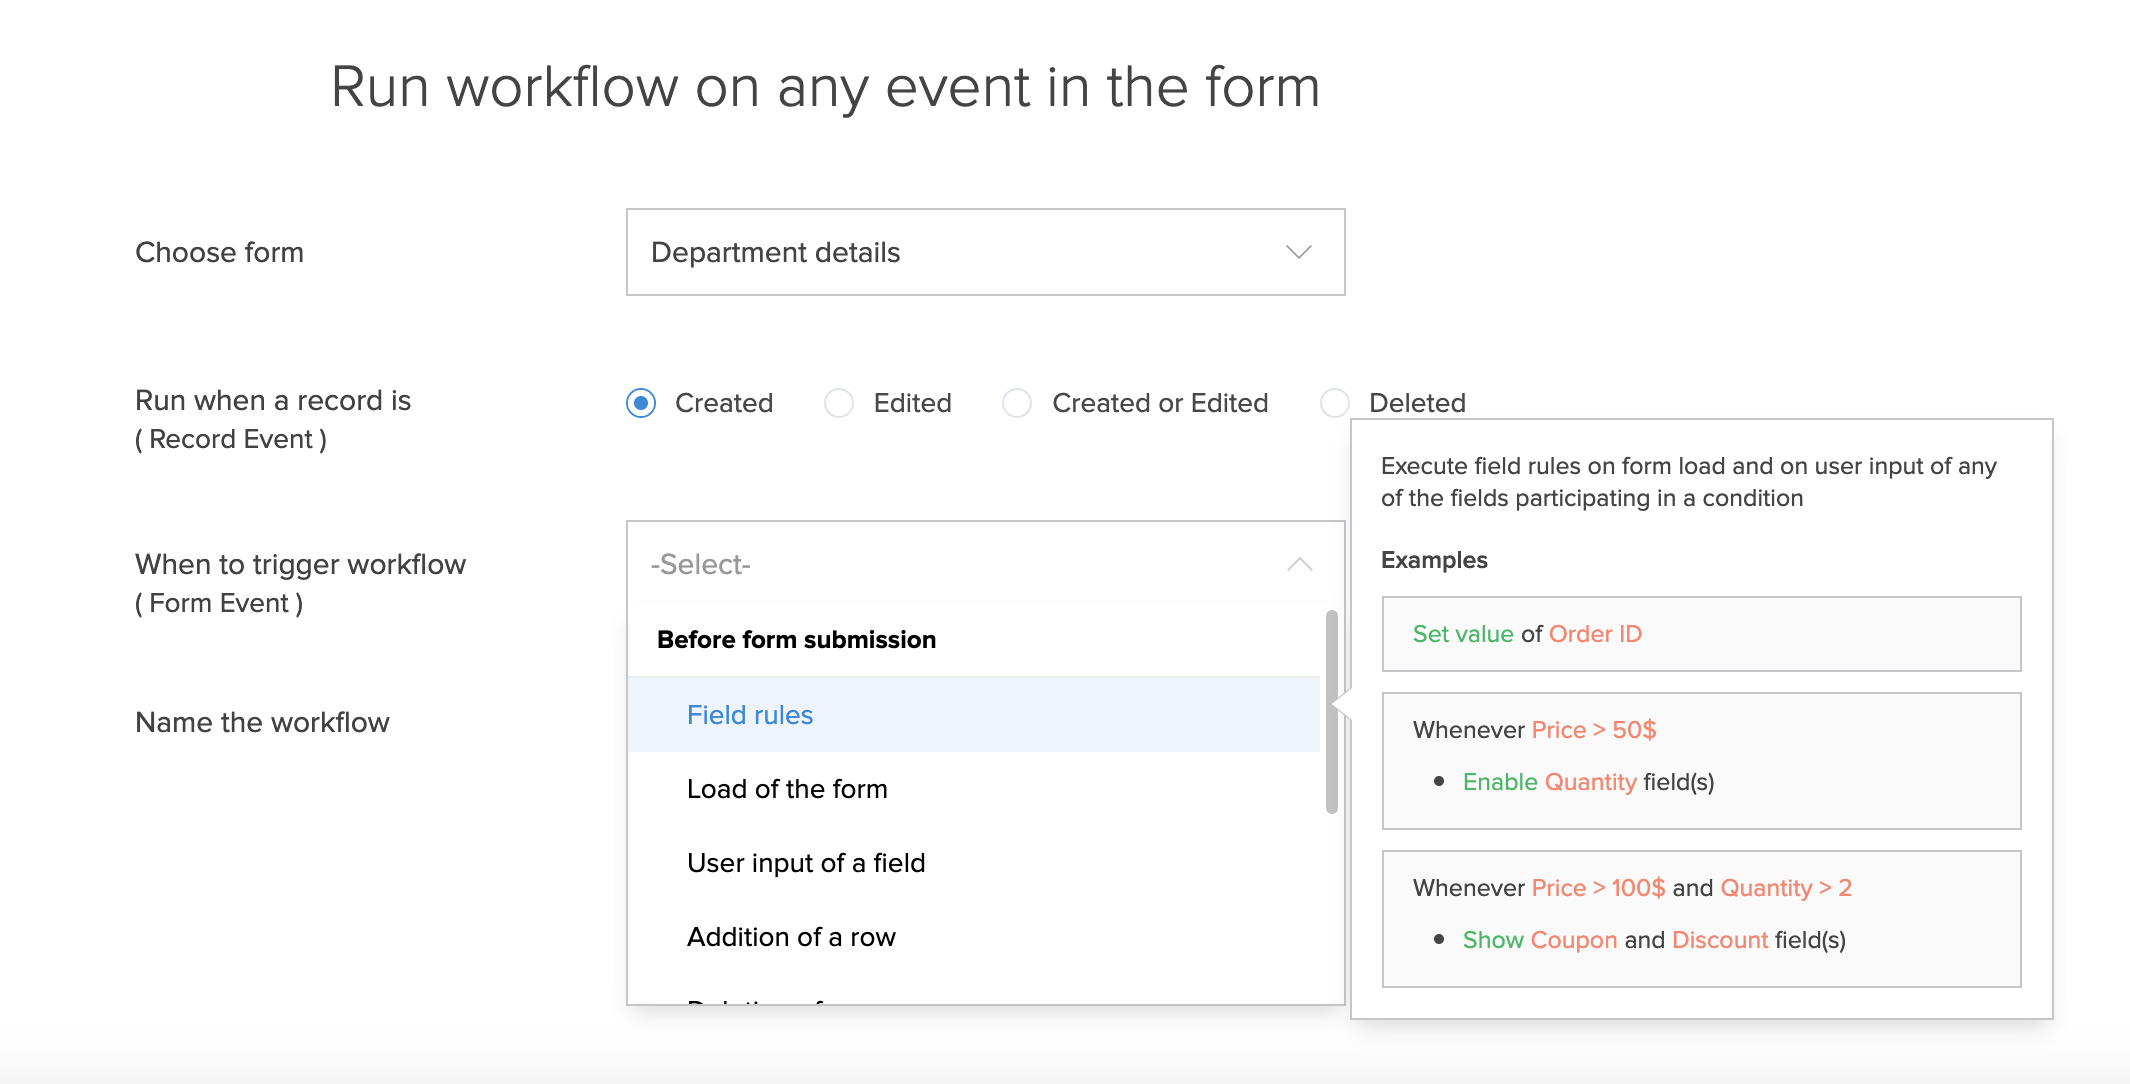Select the Created radio button
The image size is (2130, 1084).
641,403
